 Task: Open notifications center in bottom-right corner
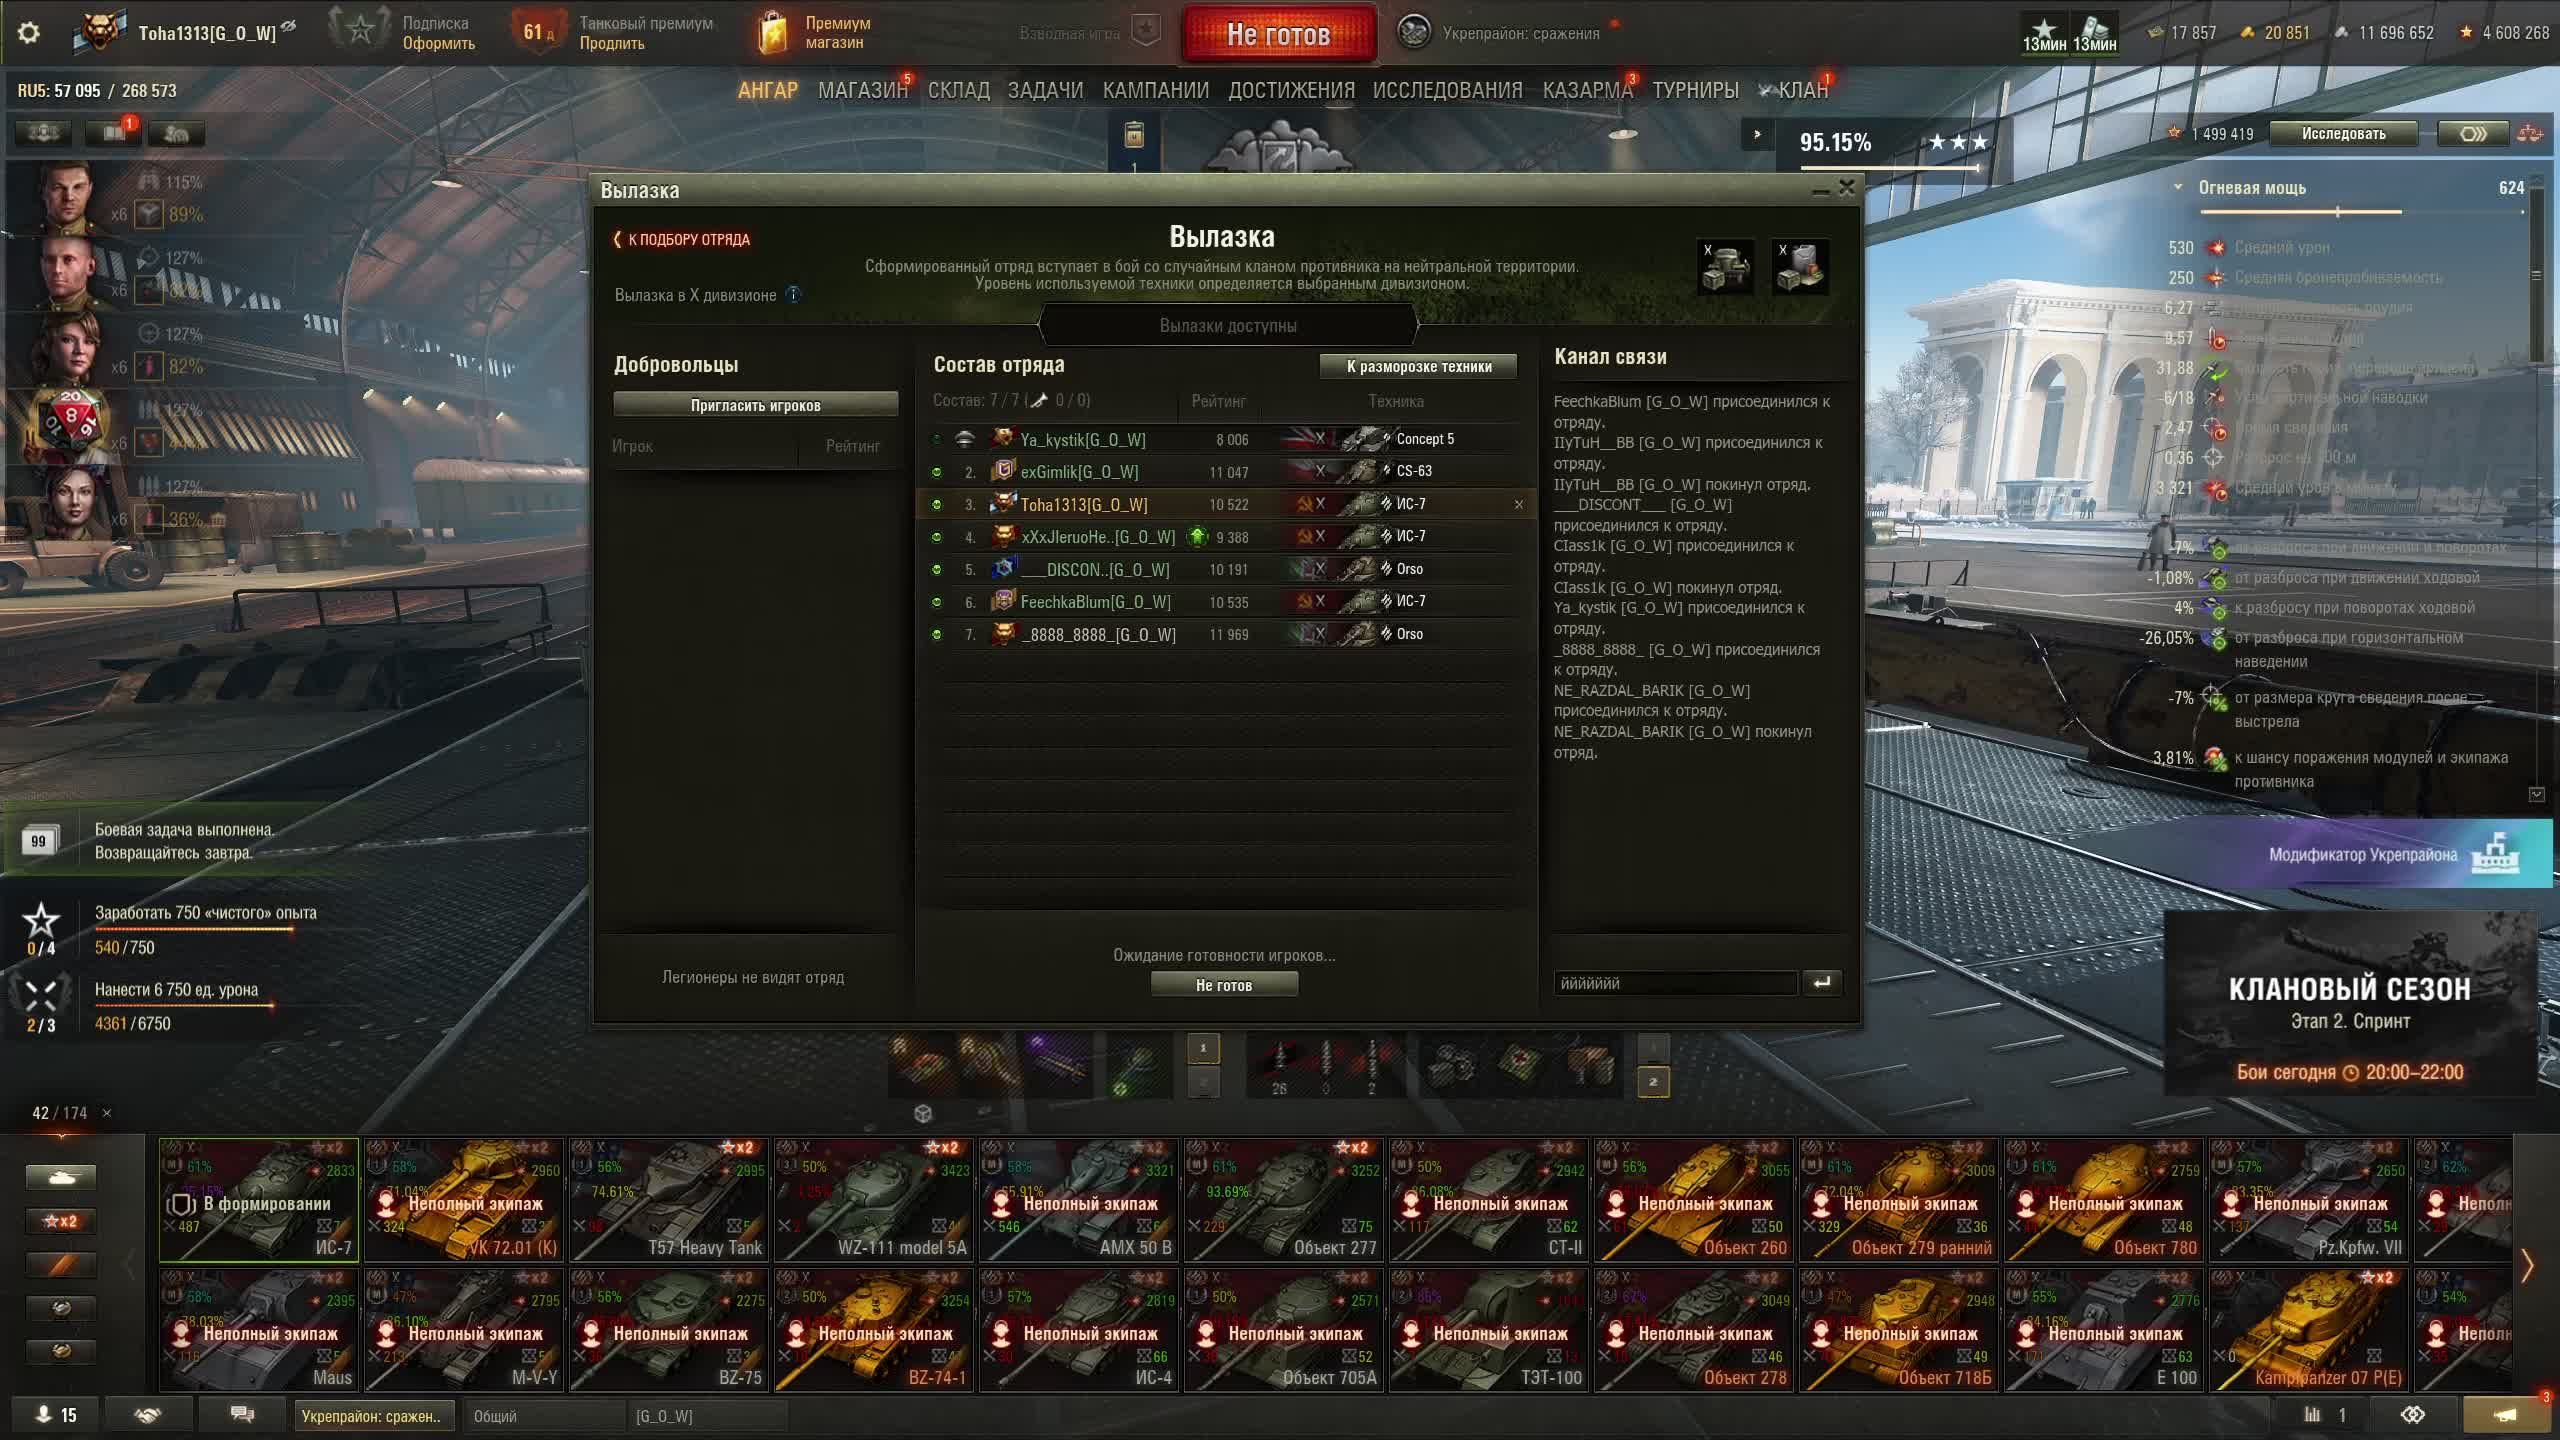[2504, 1415]
